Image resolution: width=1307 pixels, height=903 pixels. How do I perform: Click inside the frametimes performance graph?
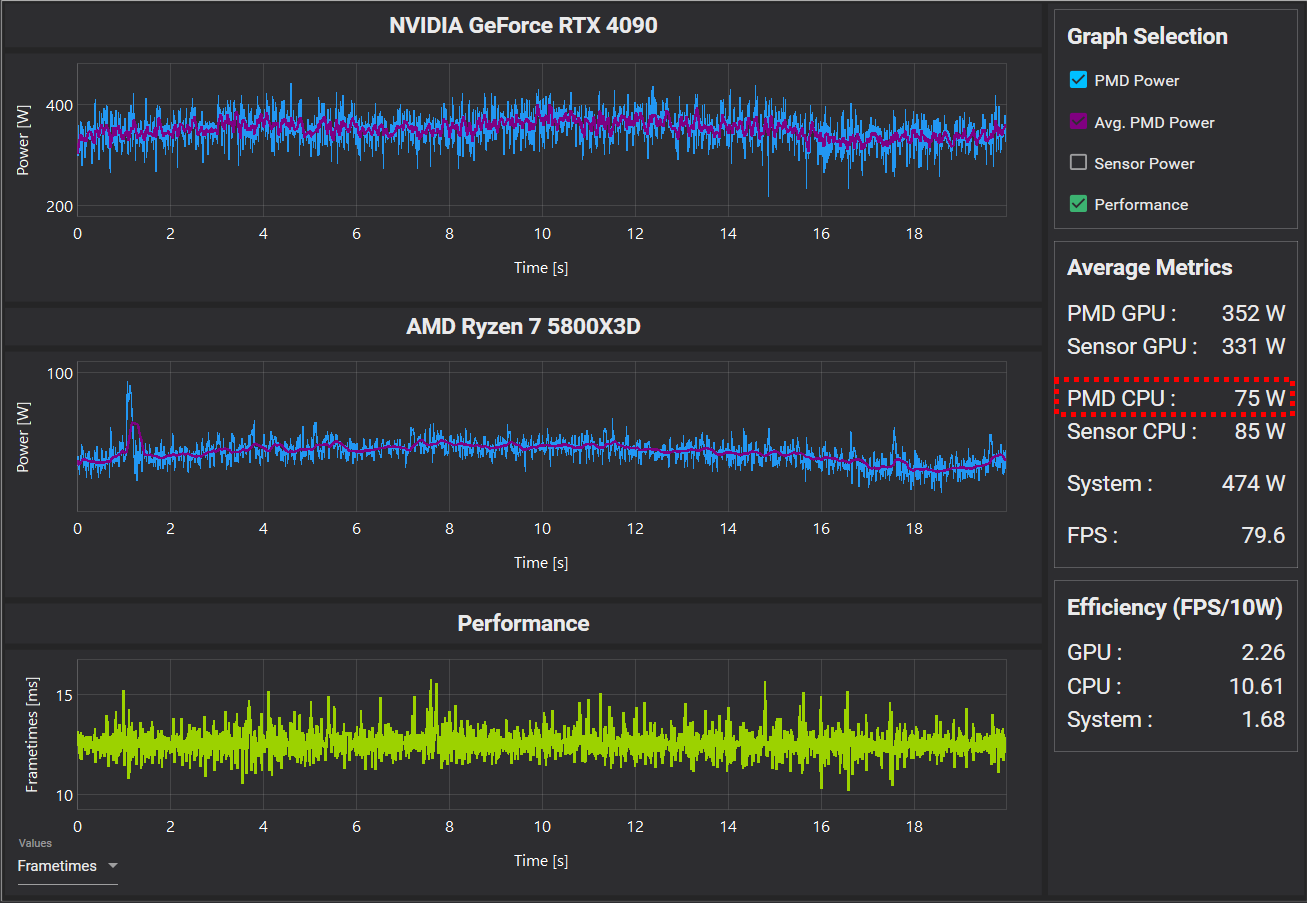(541, 735)
